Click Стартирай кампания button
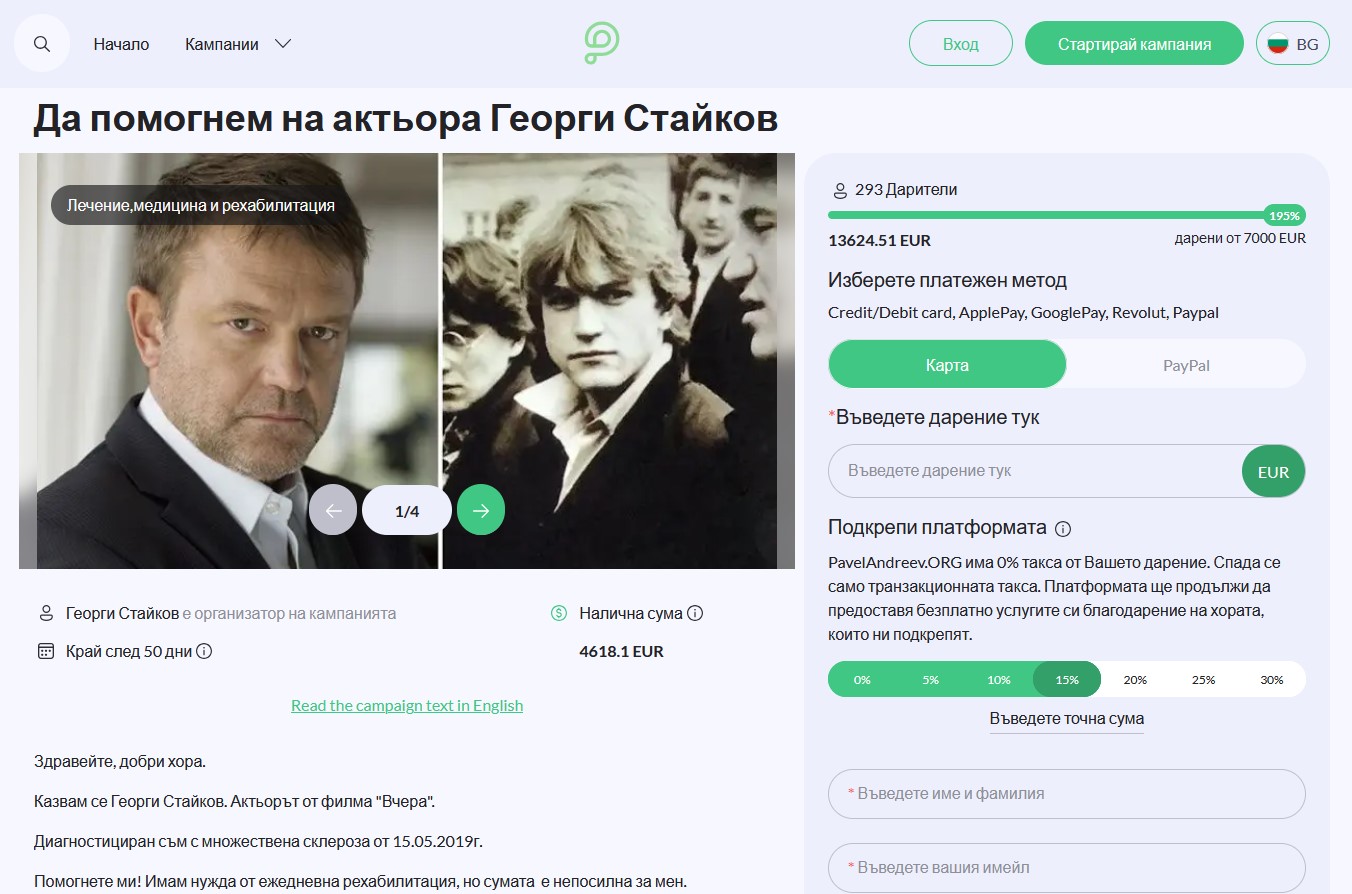This screenshot has height=894, width=1352. click(x=1135, y=44)
